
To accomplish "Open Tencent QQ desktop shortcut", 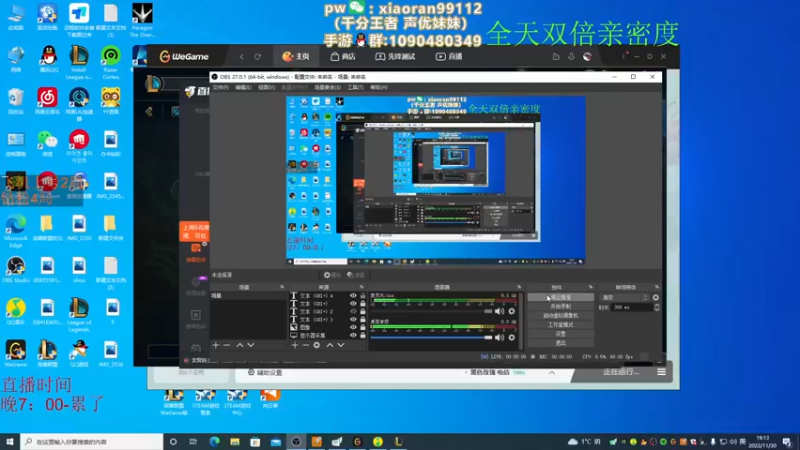I will [x=47, y=59].
